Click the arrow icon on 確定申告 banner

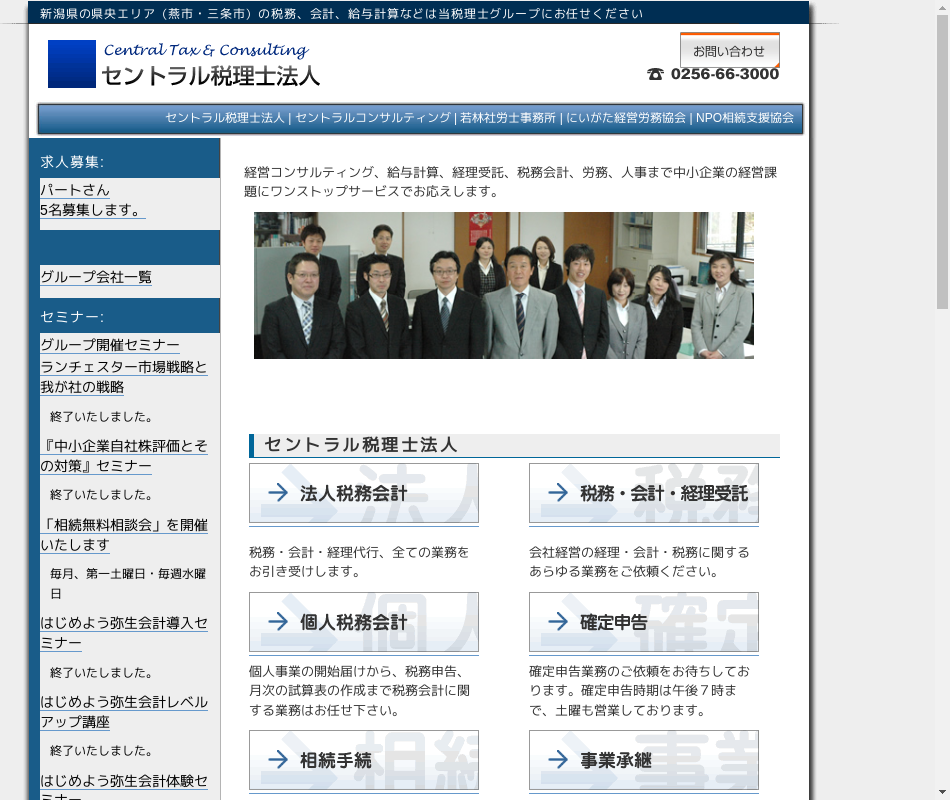[x=558, y=622]
